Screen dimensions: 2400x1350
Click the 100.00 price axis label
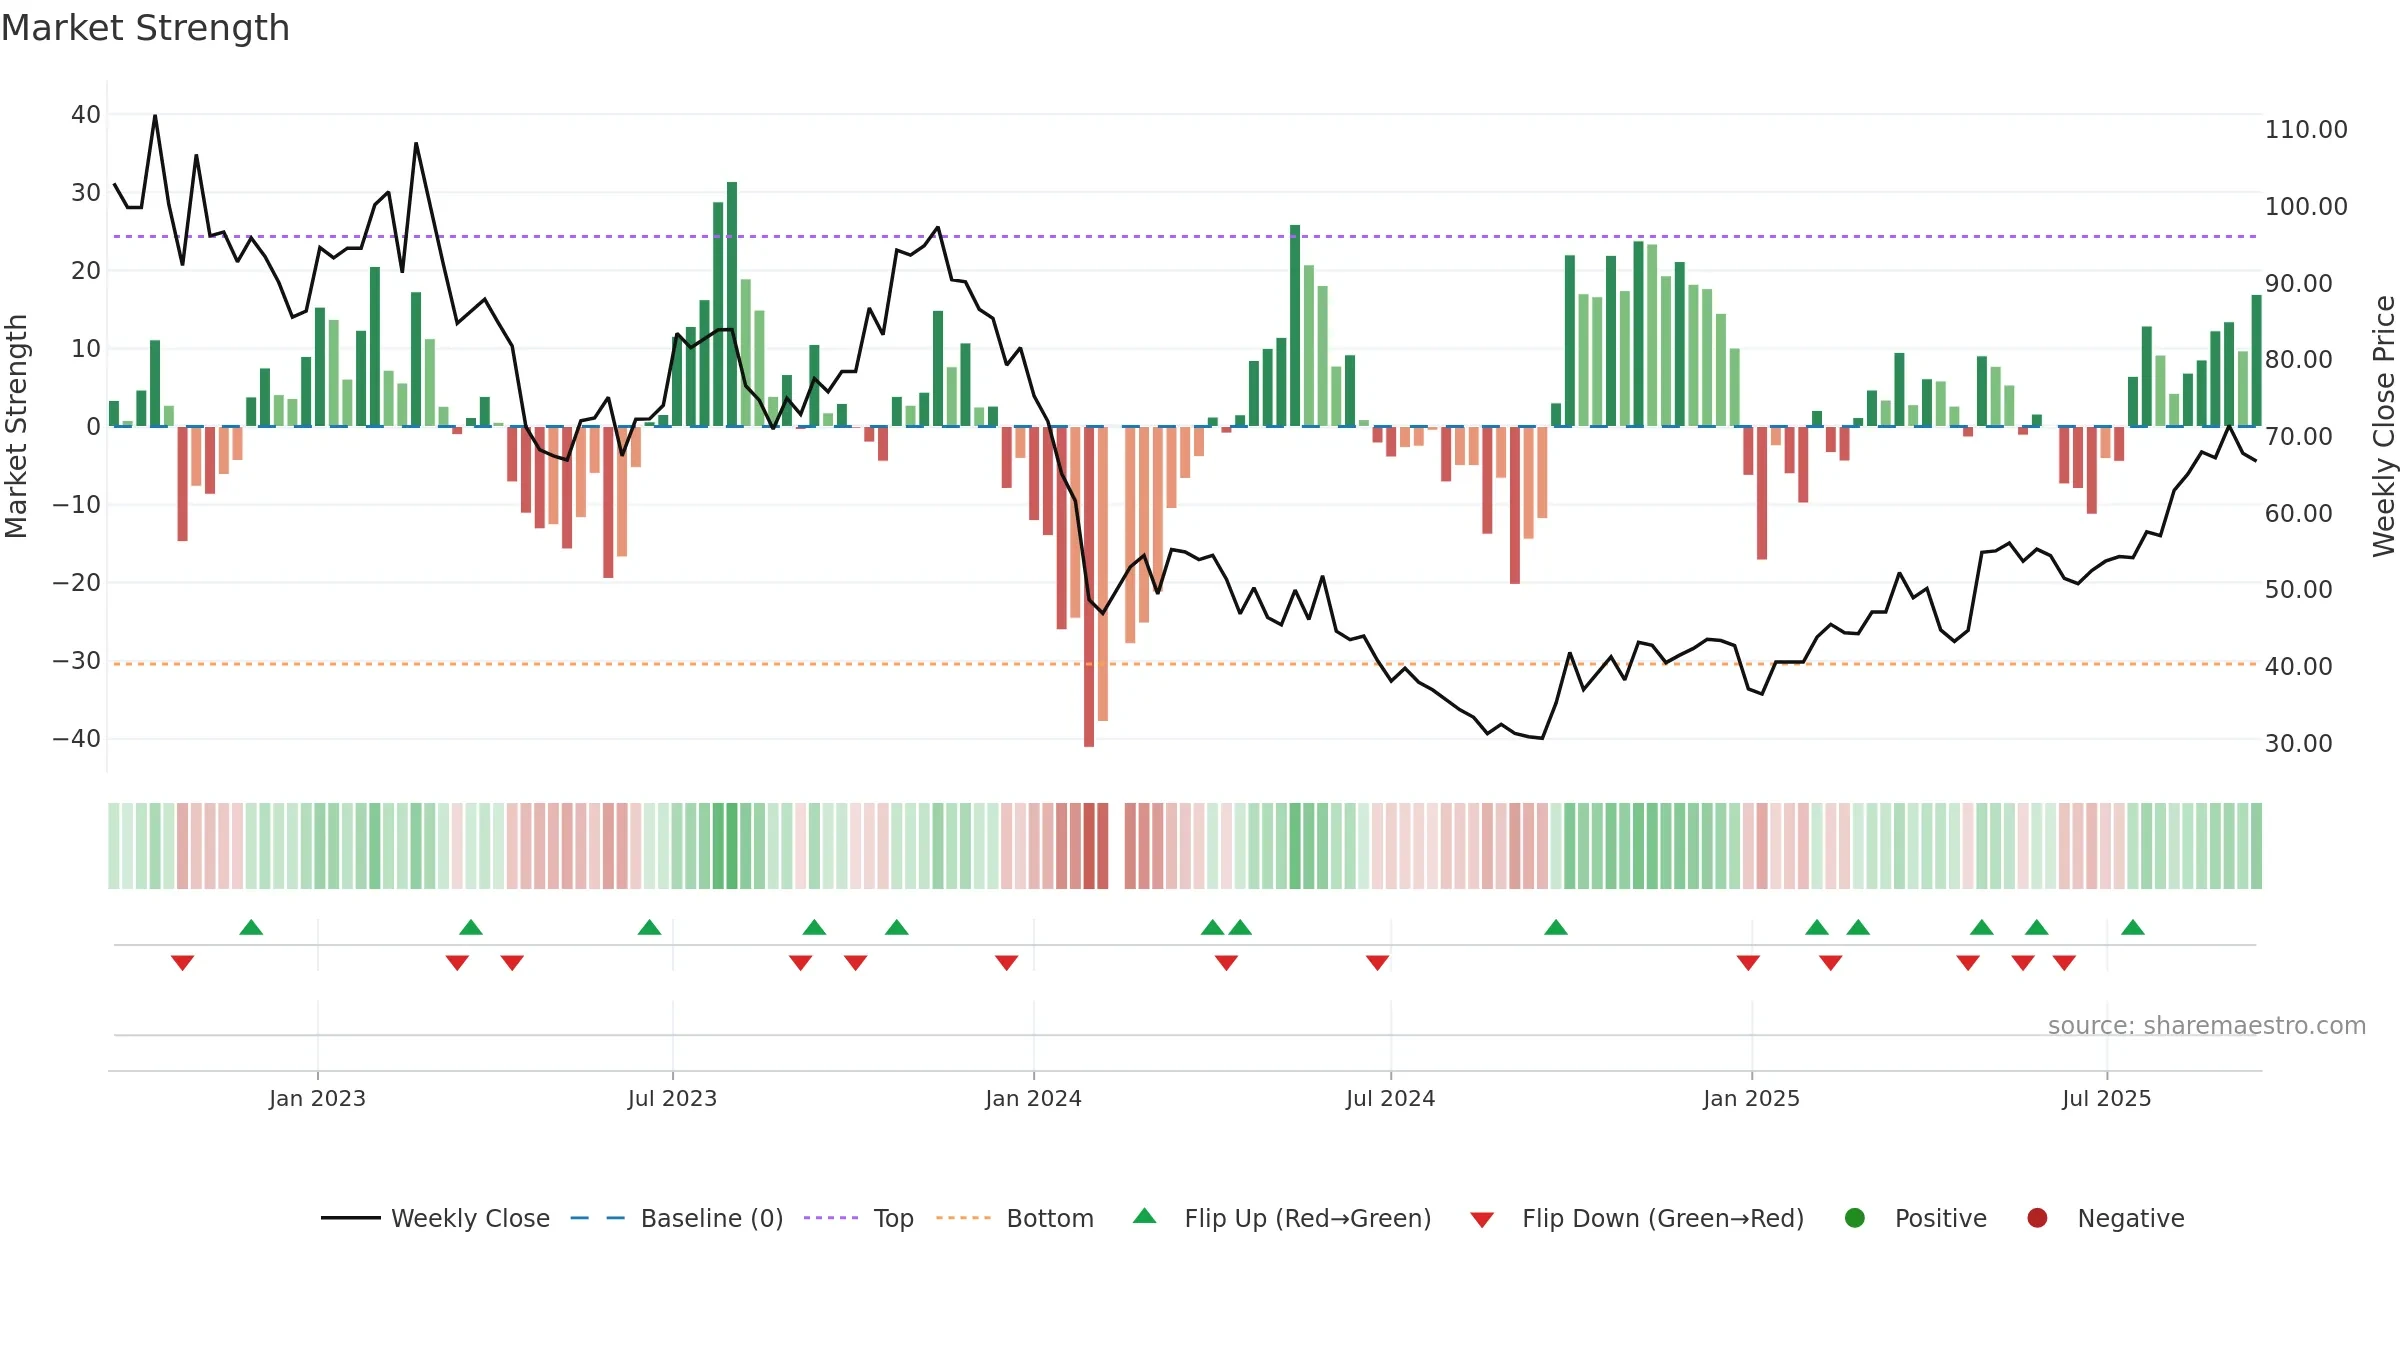(x=2306, y=207)
